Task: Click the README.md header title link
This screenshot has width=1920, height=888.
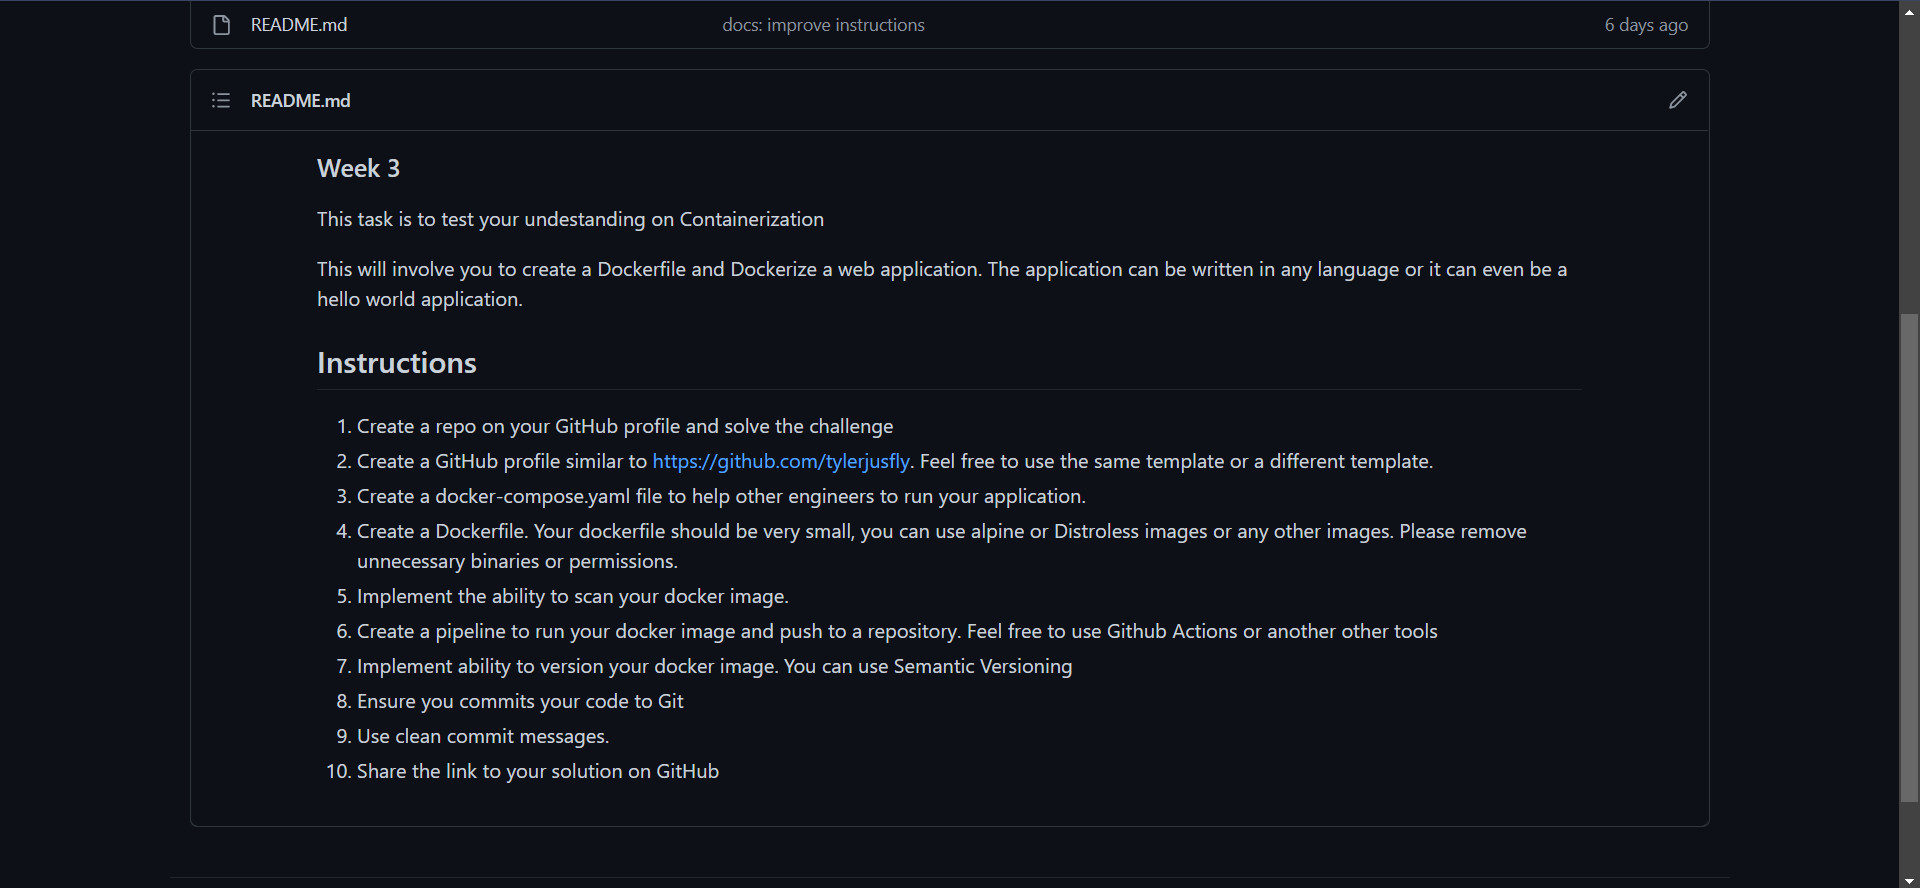Action: pyautogui.click(x=300, y=100)
